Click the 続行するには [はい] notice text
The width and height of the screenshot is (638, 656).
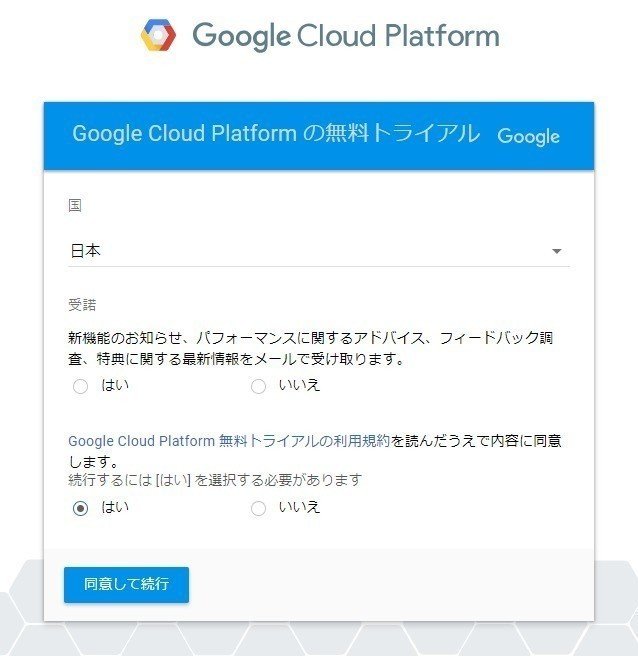tap(215, 480)
